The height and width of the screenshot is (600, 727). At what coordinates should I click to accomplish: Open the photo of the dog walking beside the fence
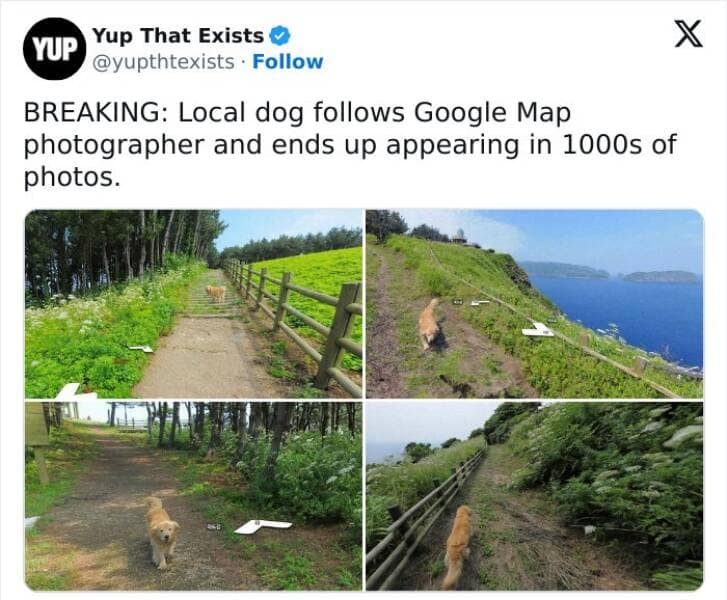(534, 496)
